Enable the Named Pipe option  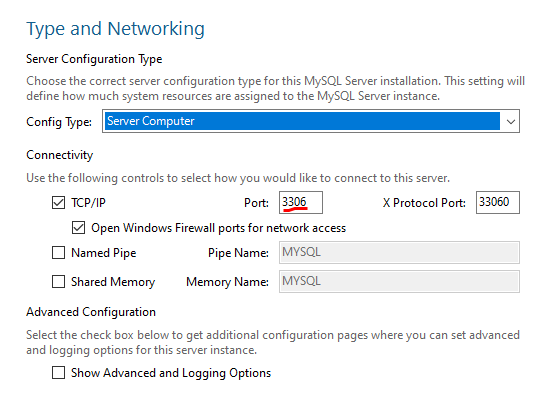[x=58, y=253]
